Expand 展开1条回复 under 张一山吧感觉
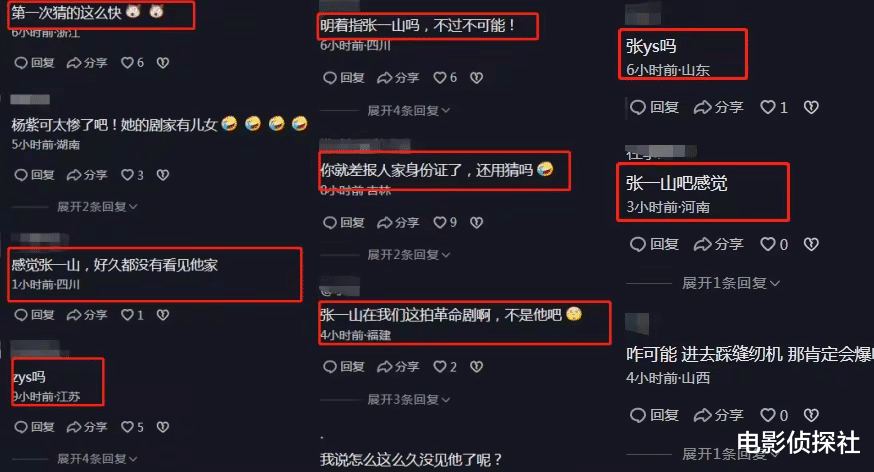The height and width of the screenshot is (472, 874). click(730, 283)
